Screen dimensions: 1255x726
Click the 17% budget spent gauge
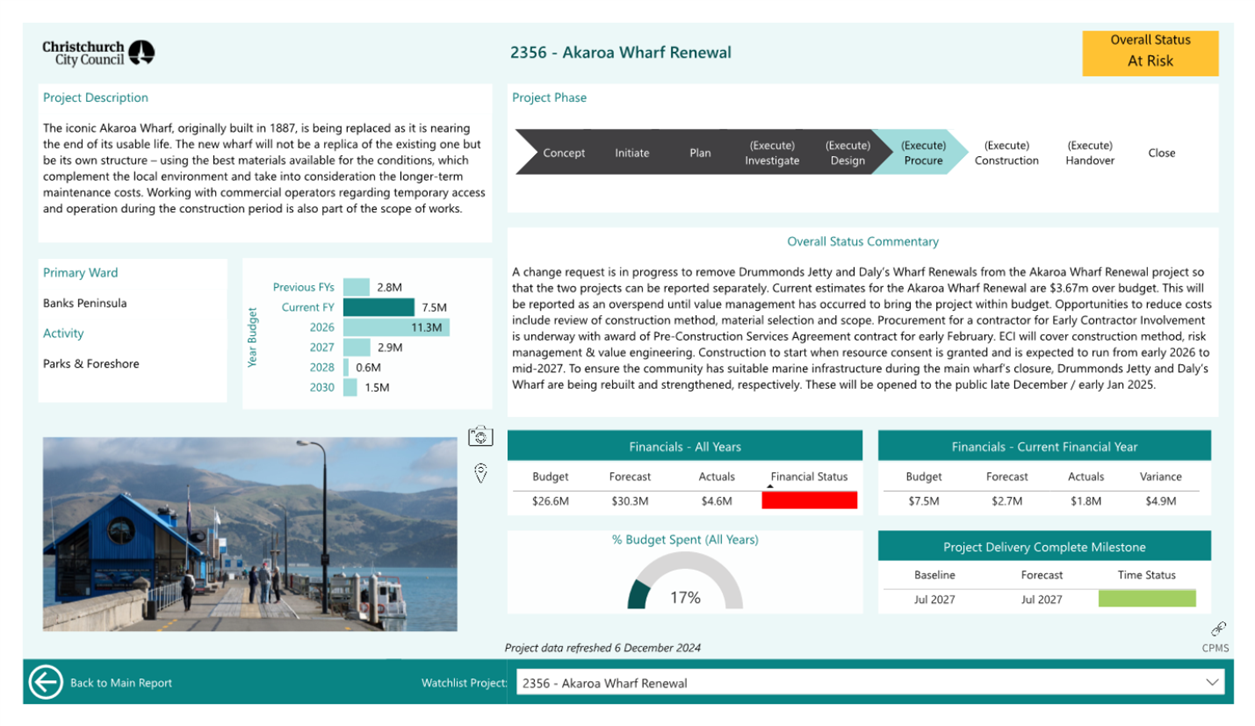click(685, 582)
